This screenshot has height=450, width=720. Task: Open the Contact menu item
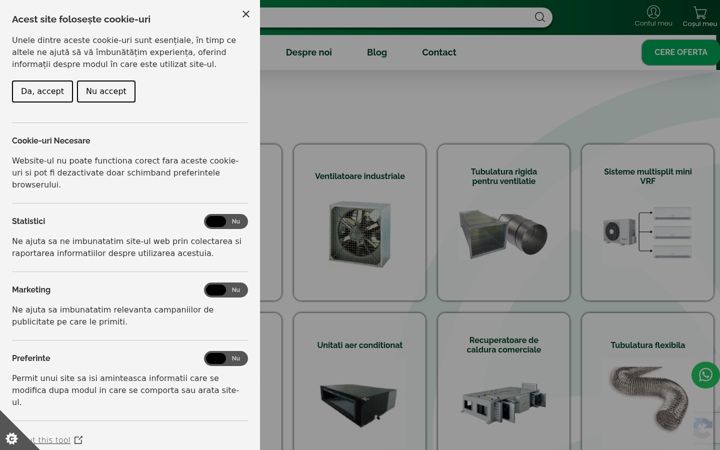(439, 52)
